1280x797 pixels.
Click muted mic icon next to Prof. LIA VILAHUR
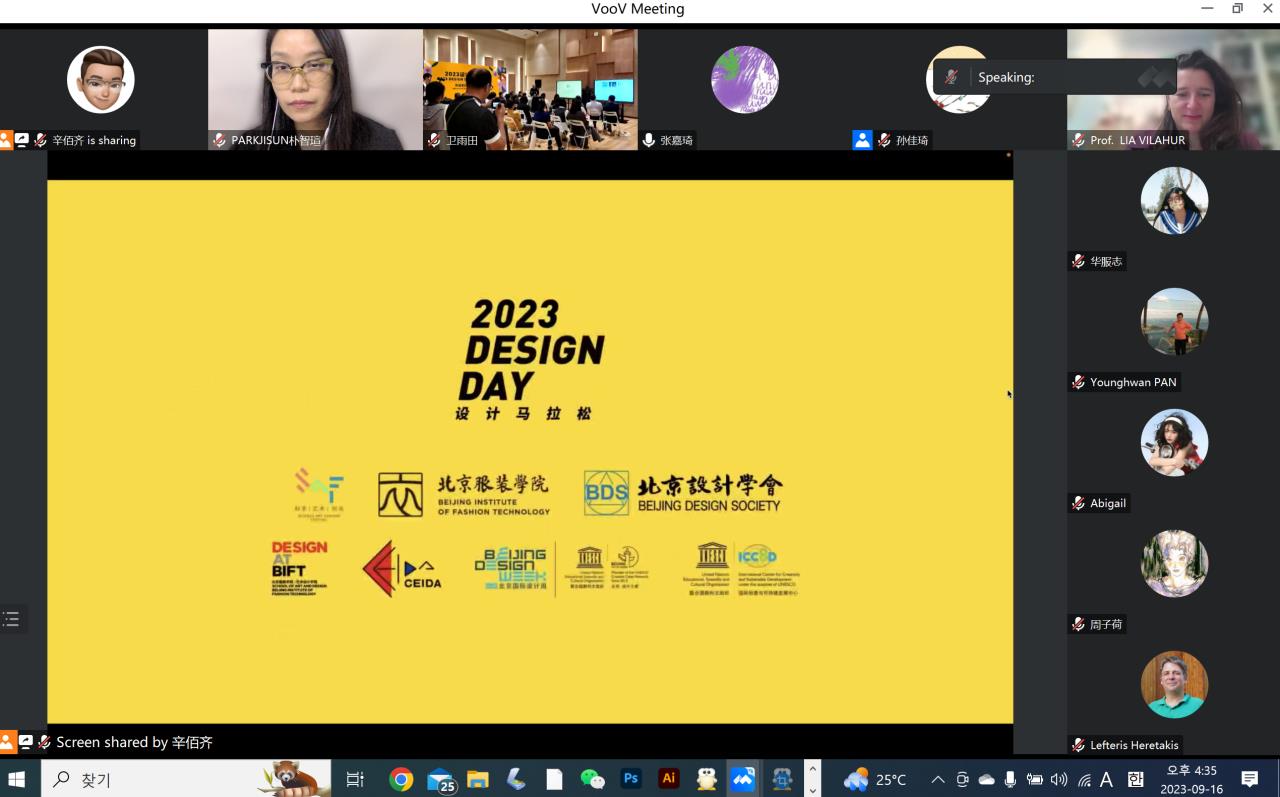[x=1078, y=141]
